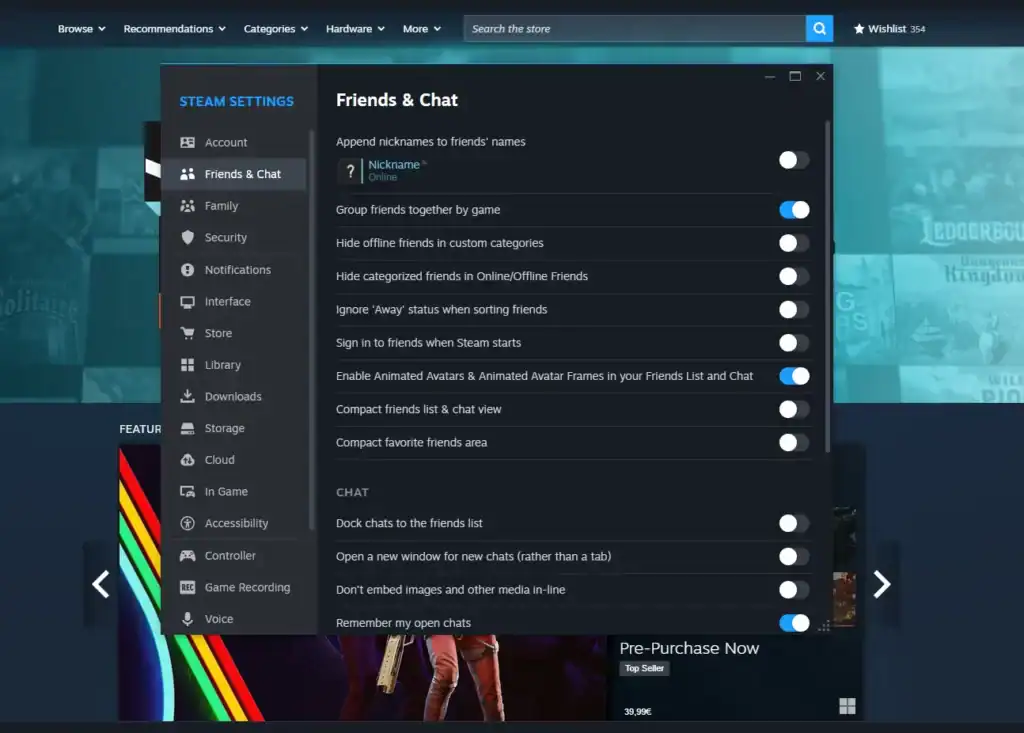This screenshot has width=1024, height=733.
Task: Open Cloud settings using cloud icon
Action: 187,460
